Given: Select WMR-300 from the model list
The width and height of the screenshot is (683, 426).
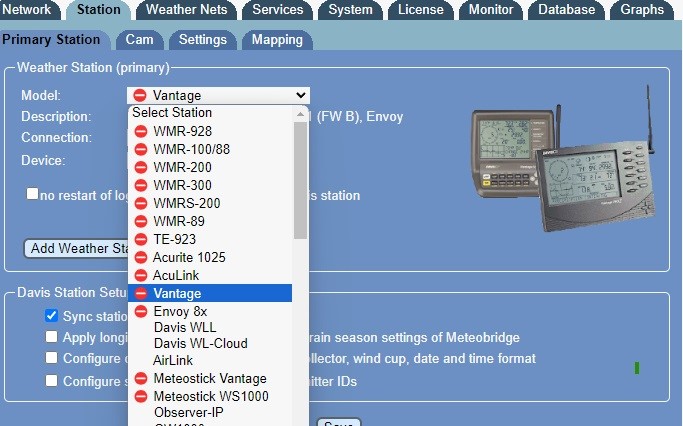Looking at the screenshot, I should [x=211, y=185].
